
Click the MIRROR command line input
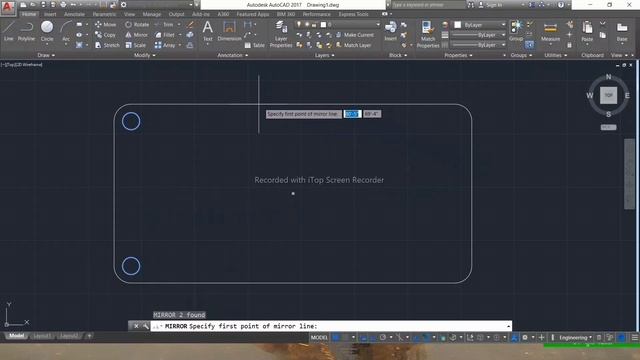(331, 326)
